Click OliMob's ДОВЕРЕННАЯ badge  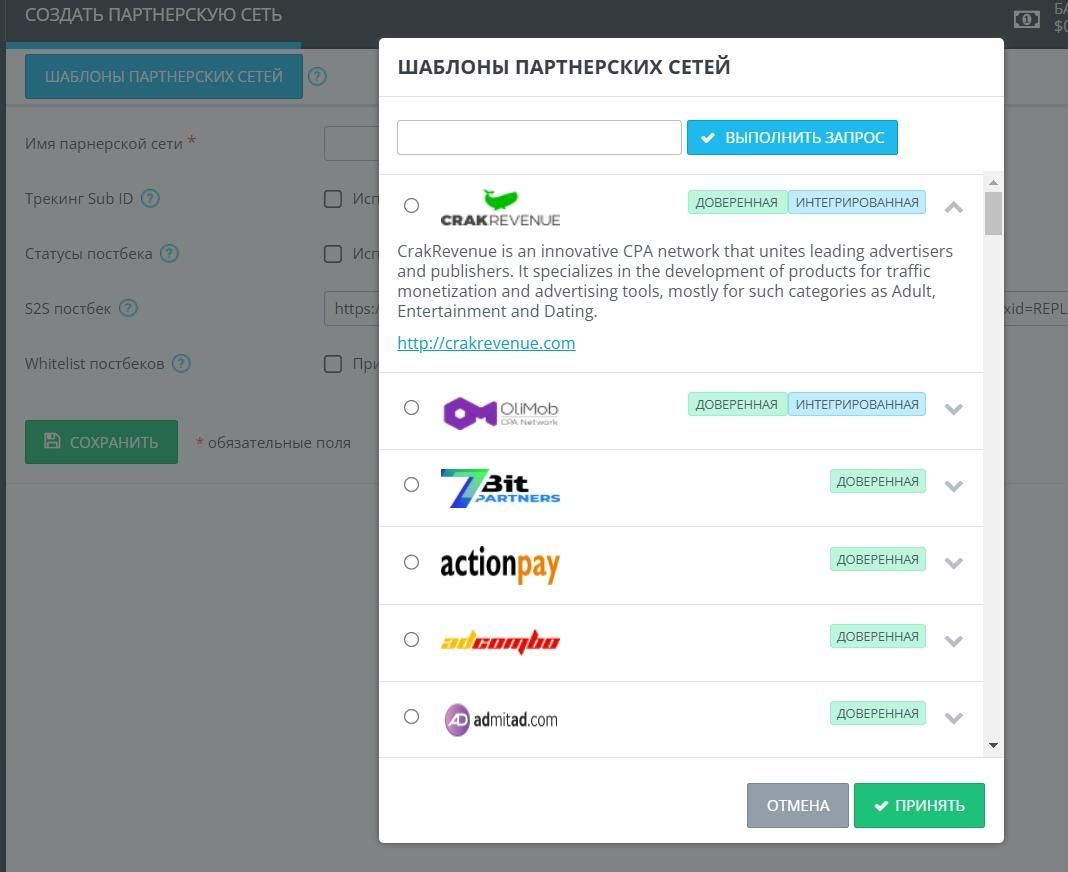tap(737, 405)
